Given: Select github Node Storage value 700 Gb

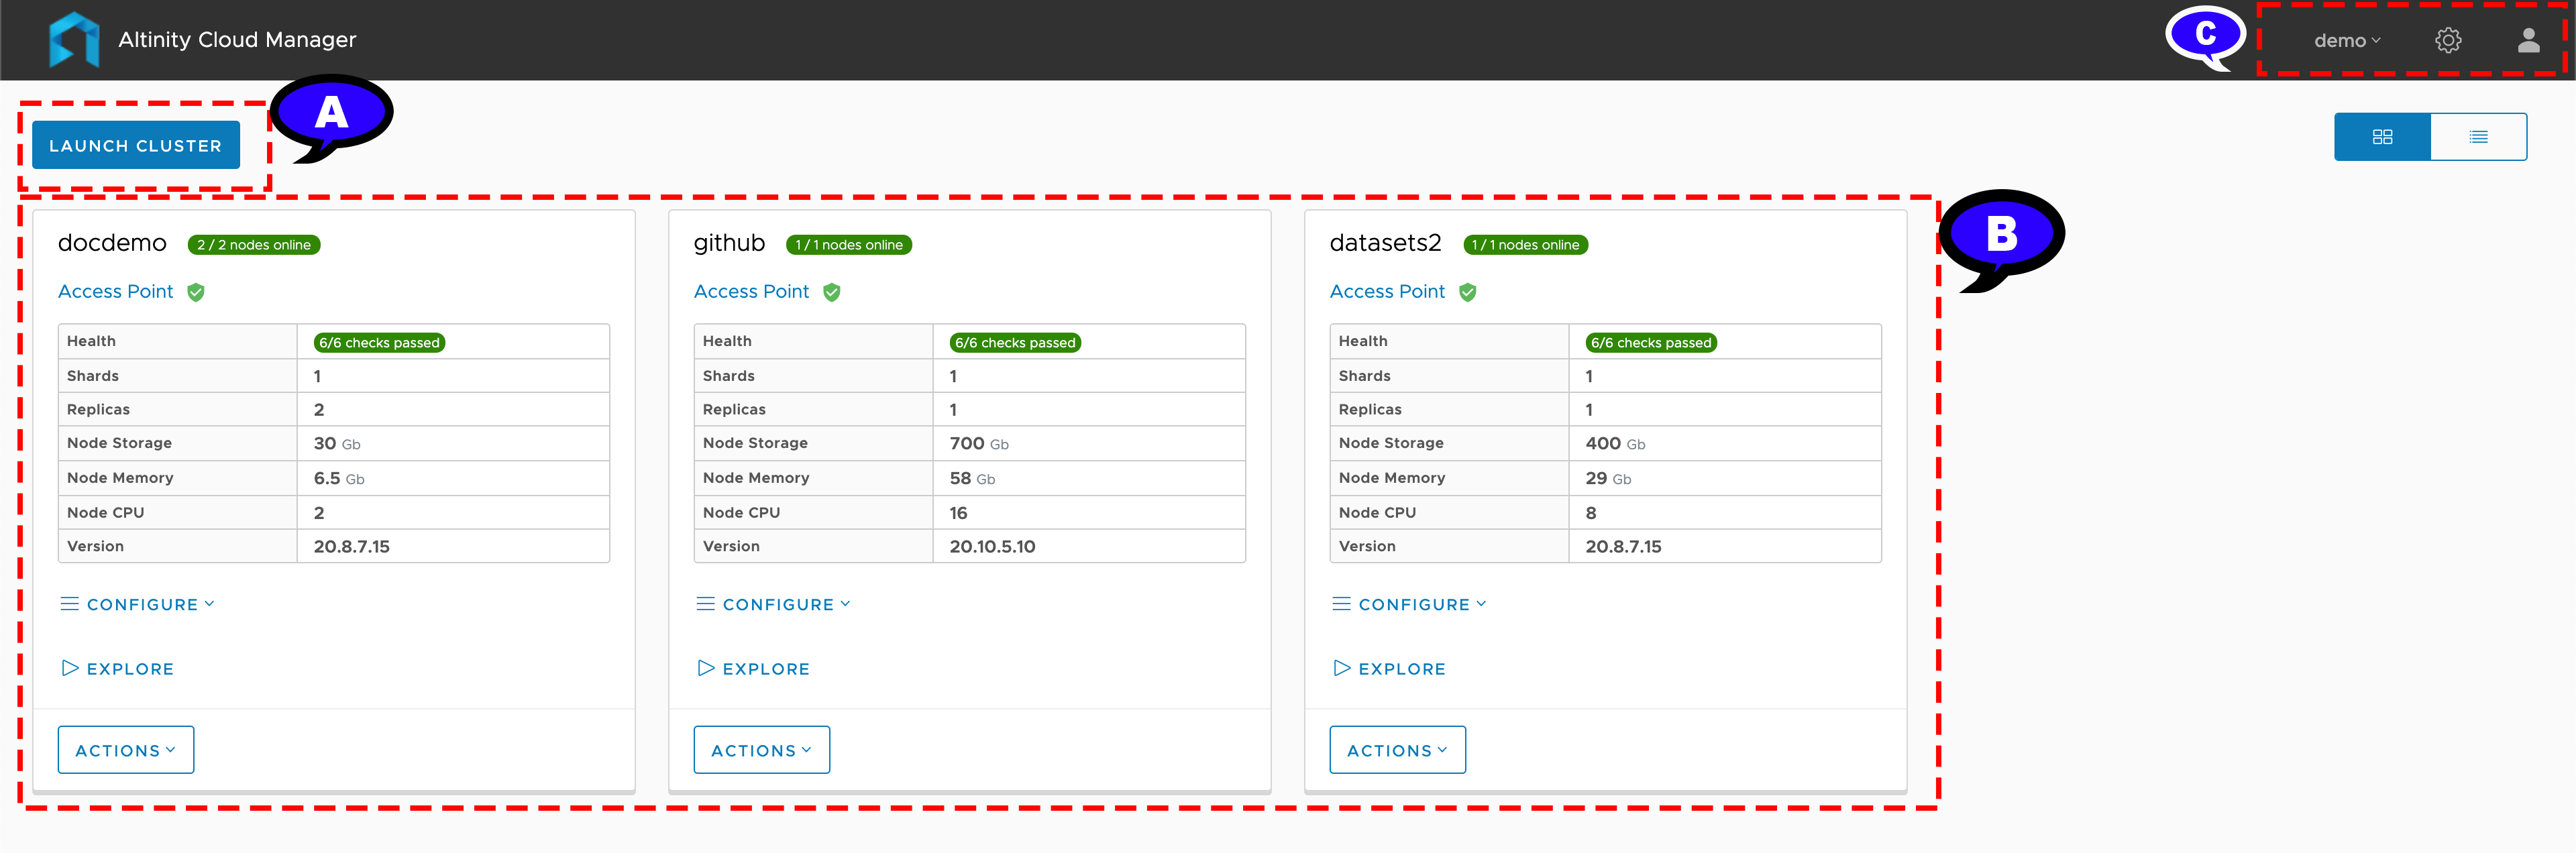Looking at the screenshot, I should [979, 443].
